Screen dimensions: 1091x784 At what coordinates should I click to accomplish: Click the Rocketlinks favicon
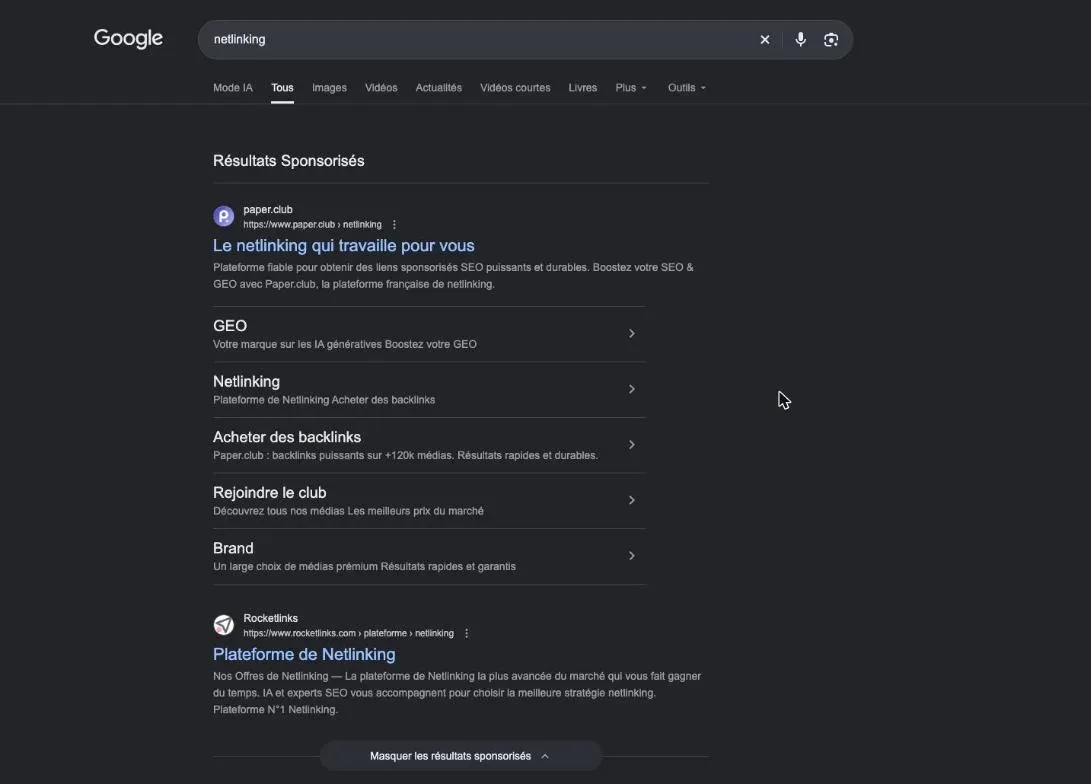223,625
